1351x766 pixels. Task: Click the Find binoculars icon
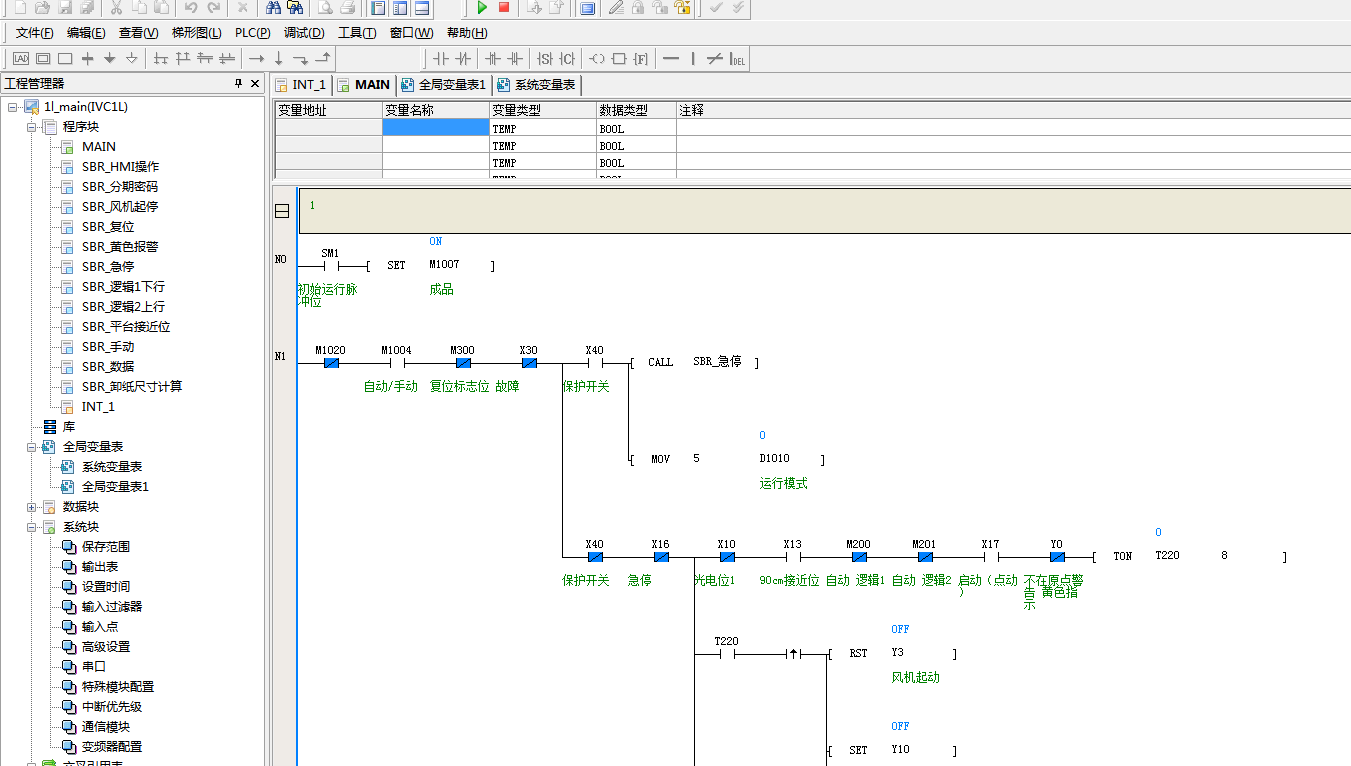click(x=273, y=7)
